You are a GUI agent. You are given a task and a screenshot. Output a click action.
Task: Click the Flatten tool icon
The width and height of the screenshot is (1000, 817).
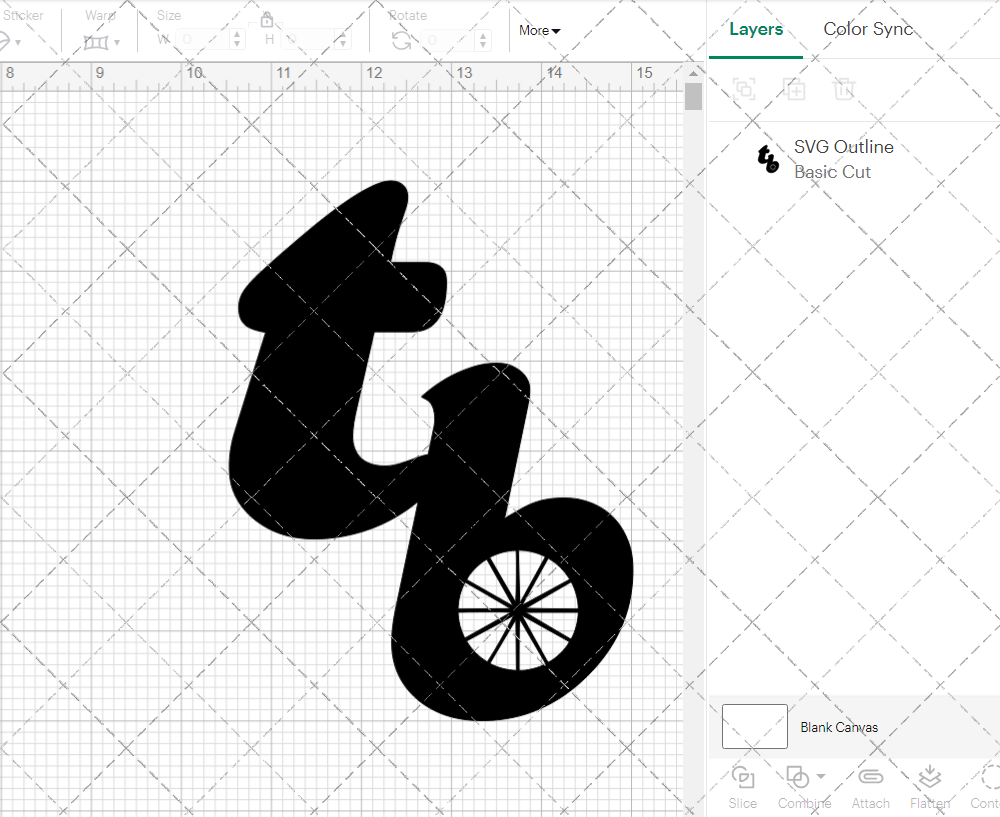pyautogui.click(x=929, y=777)
